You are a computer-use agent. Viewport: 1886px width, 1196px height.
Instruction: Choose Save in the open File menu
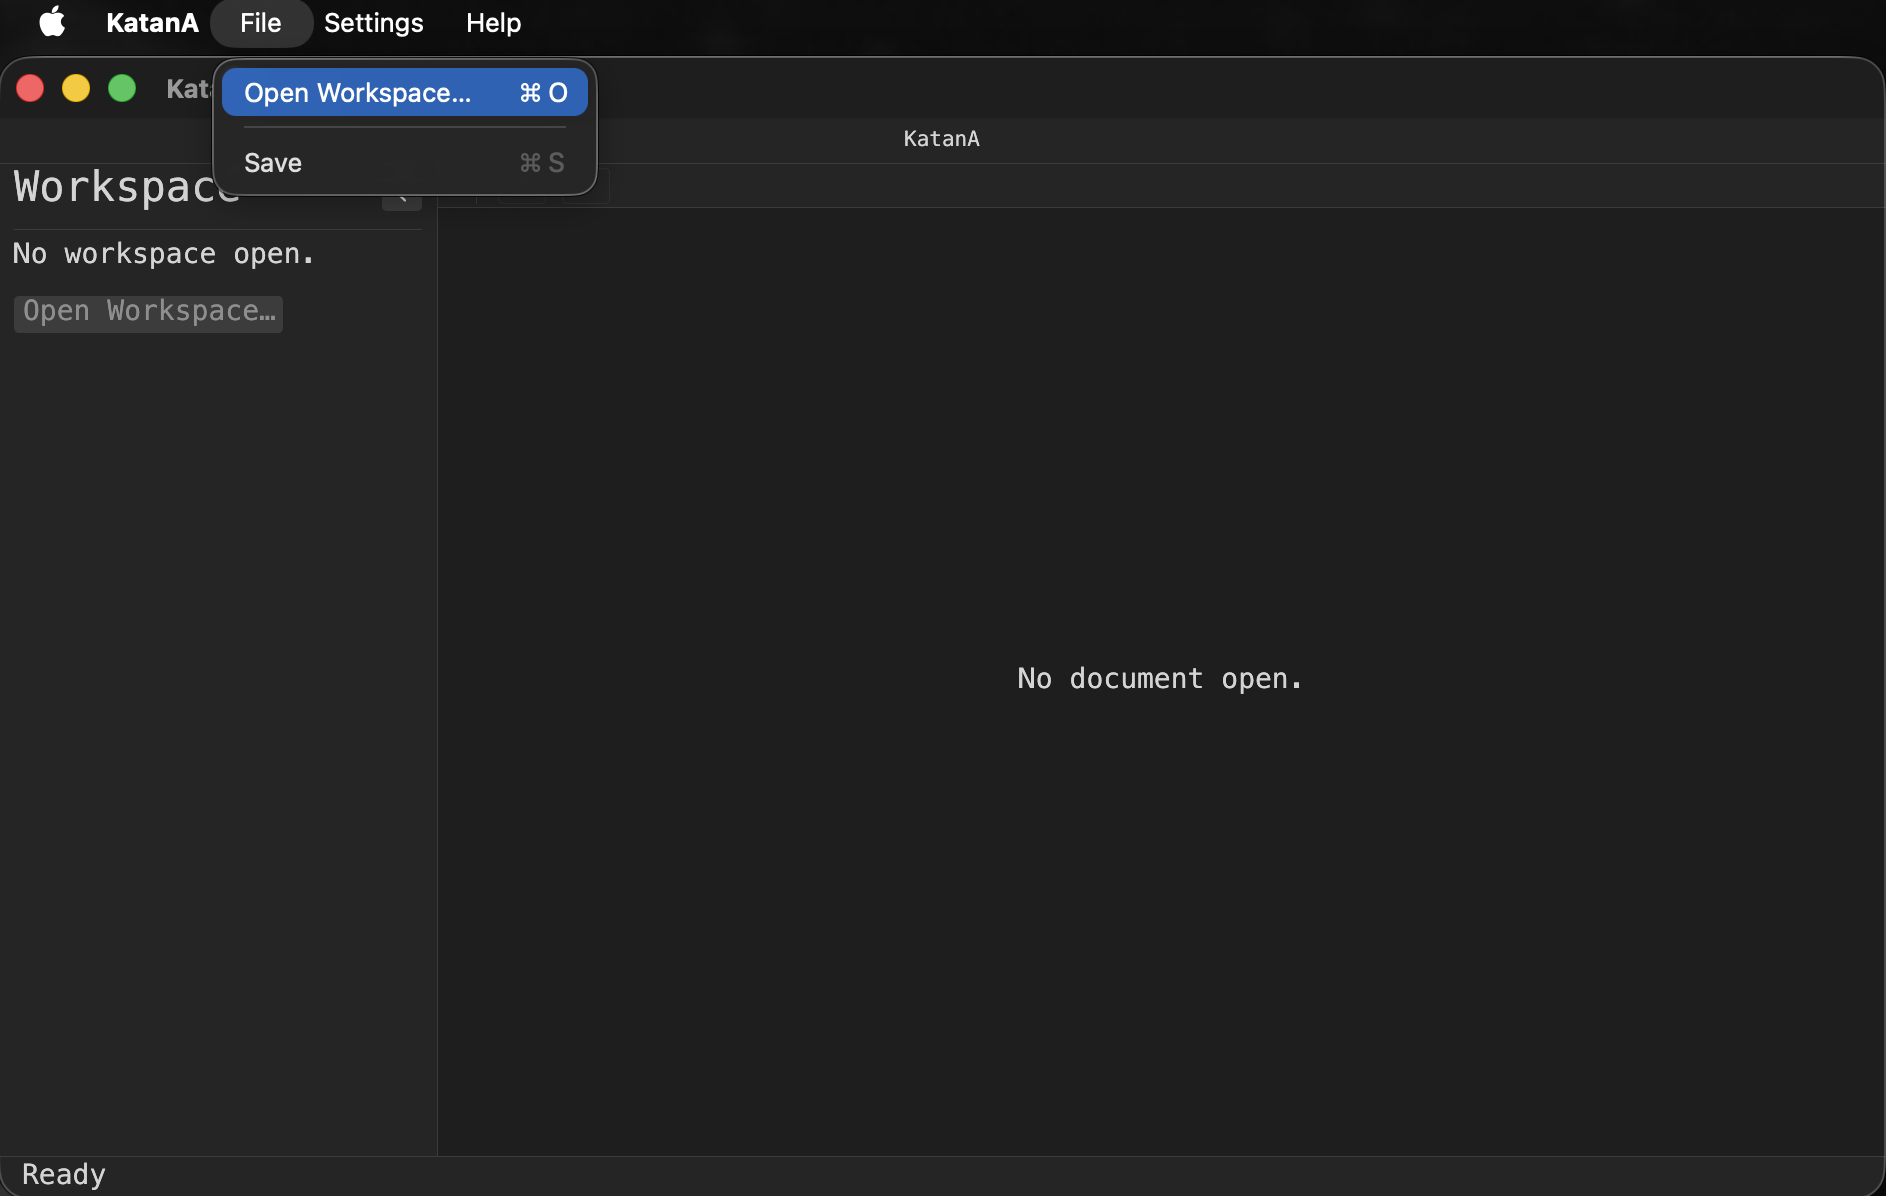(x=272, y=162)
